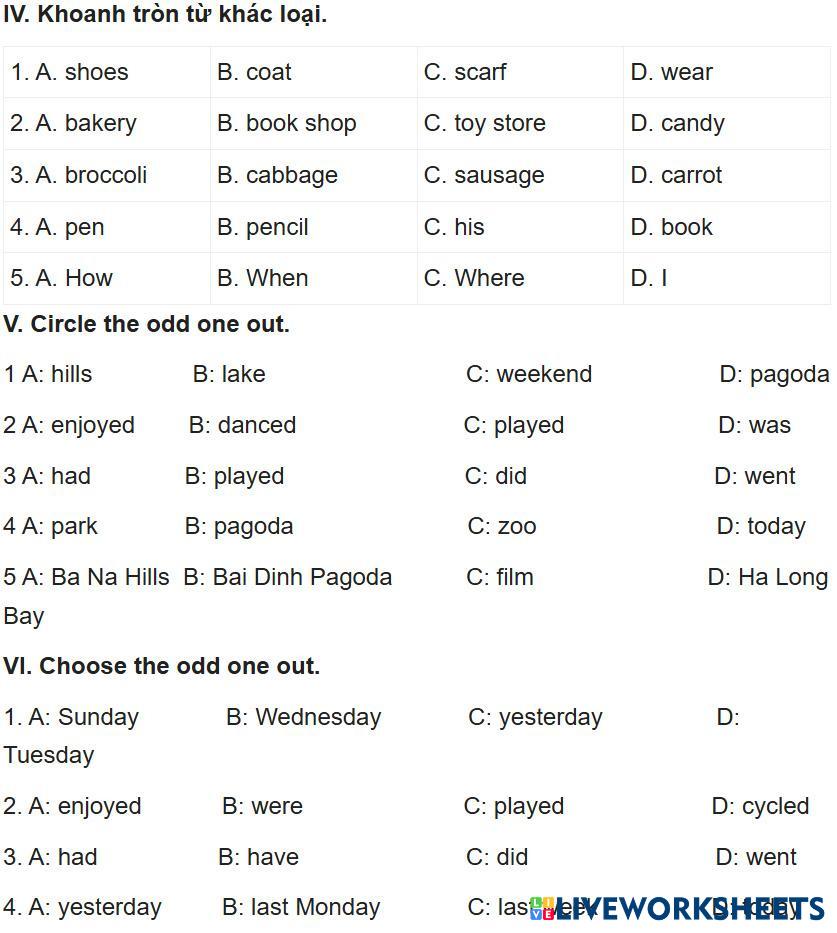Viewport: 837px width, 933px height.
Task: Click the Liveworksheets logo icon
Action: click(x=541, y=907)
